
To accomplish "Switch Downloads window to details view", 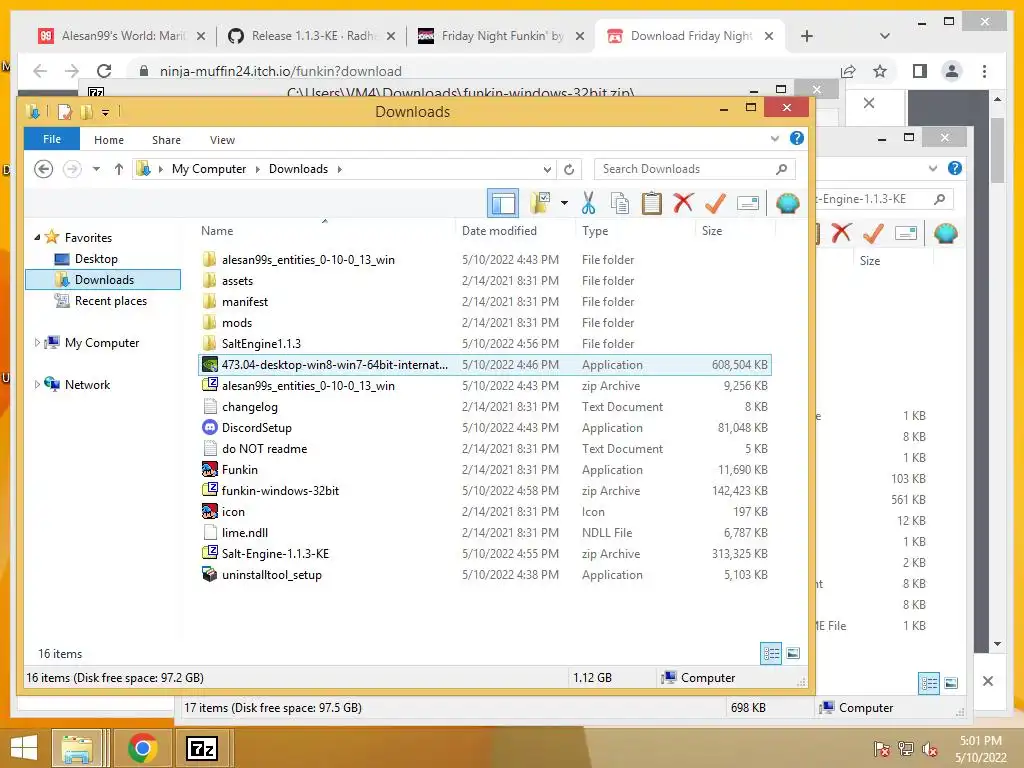I will [x=771, y=653].
